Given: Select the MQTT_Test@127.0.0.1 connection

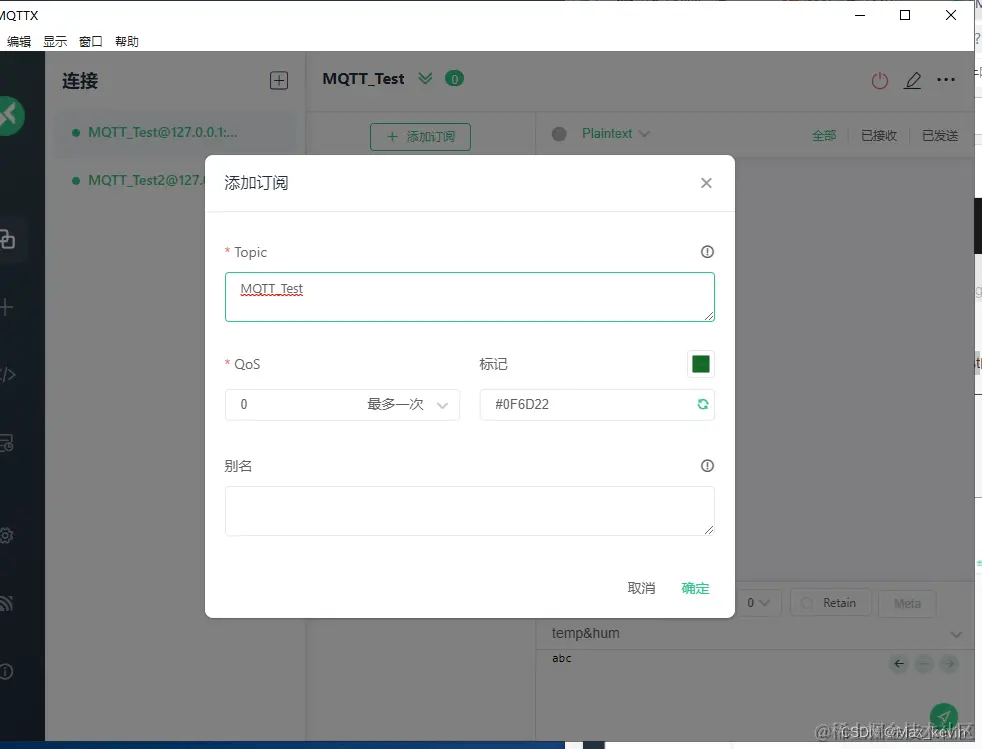Looking at the screenshot, I should point(175,133).
